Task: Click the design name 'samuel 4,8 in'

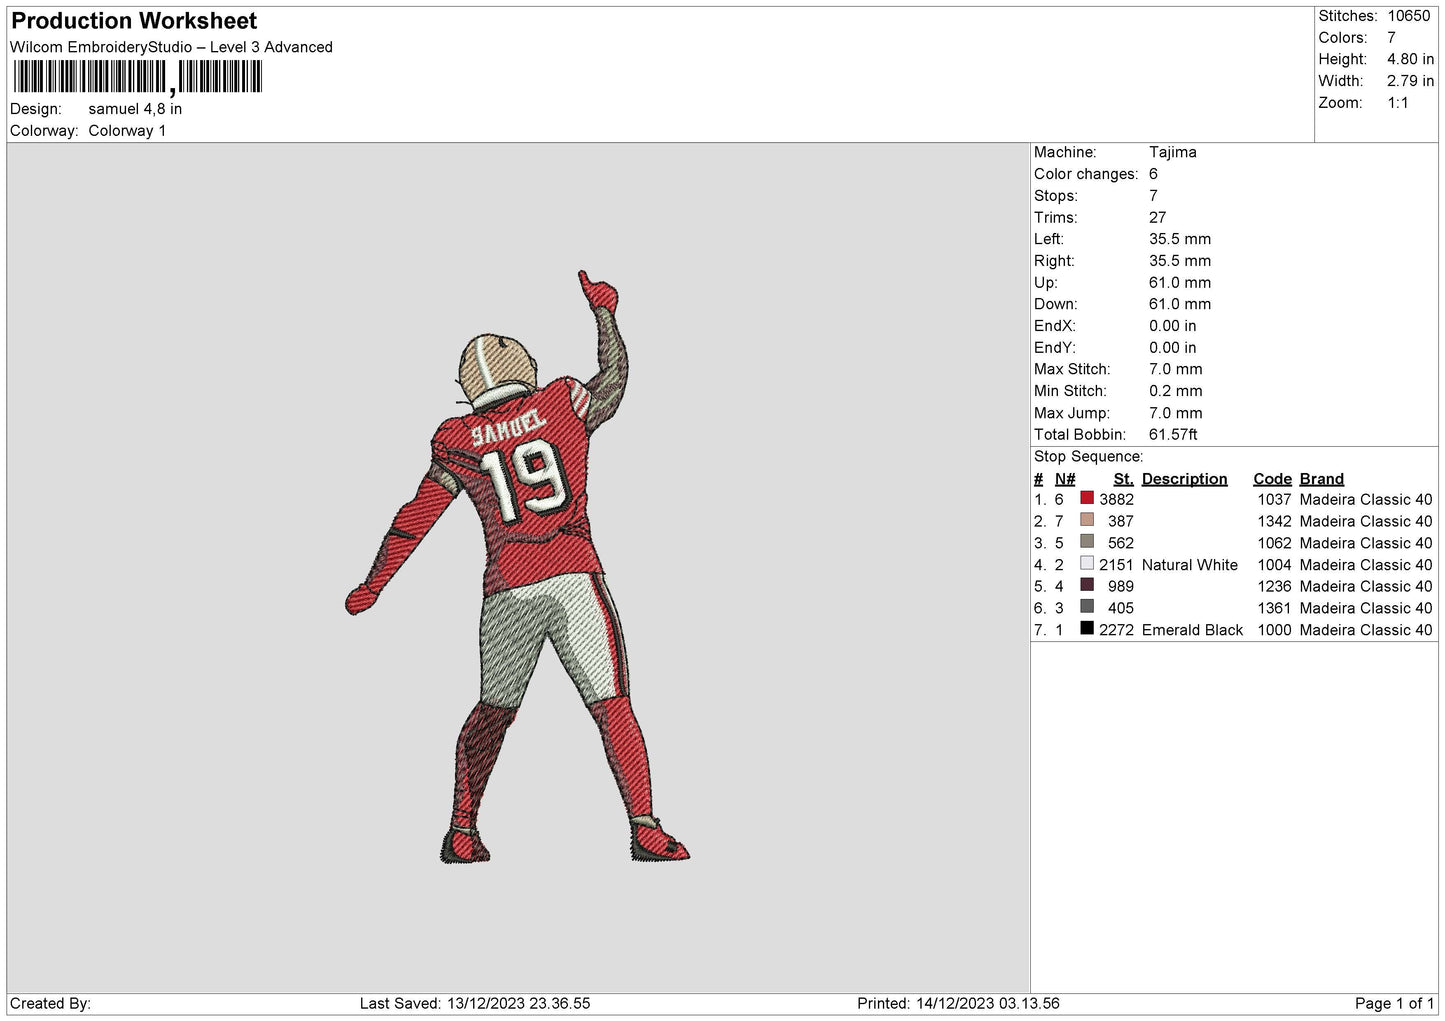Action: click(x=135, y=109)
